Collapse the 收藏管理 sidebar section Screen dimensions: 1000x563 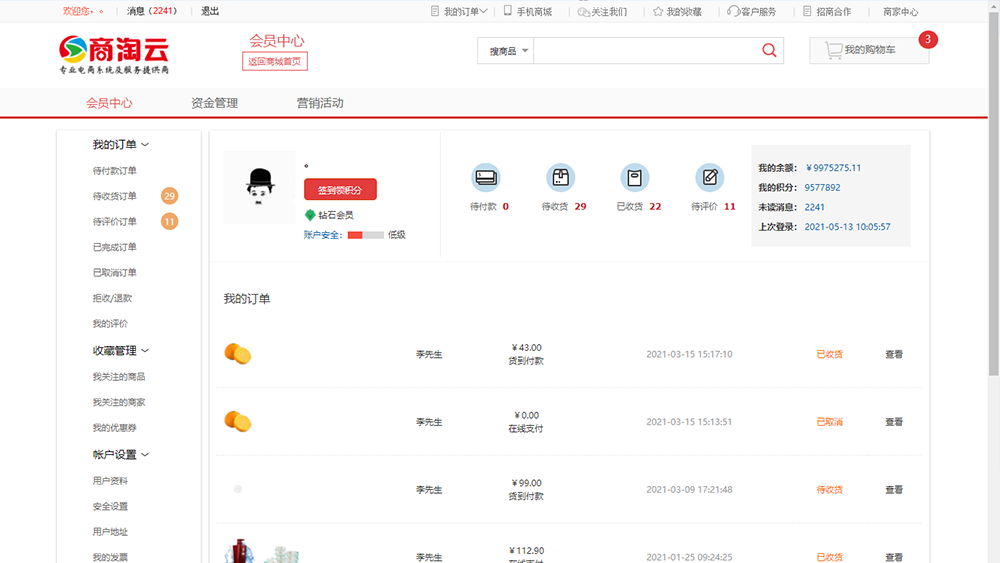[121, 351]
